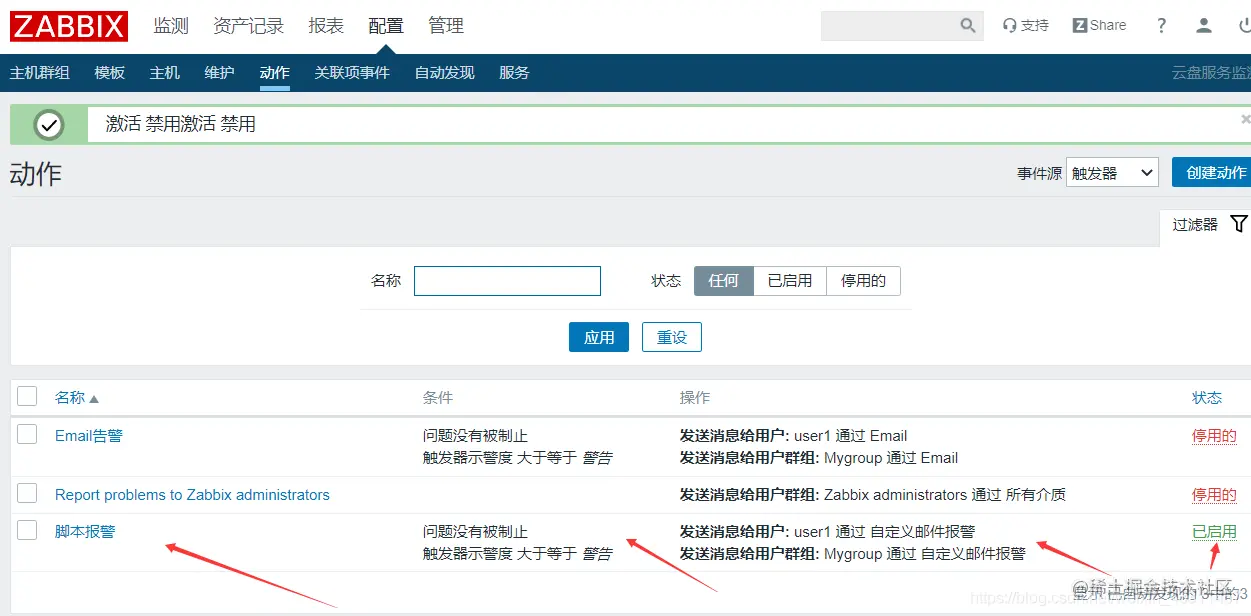This screenshot has width=1251, height=616.
Task: Click the top search input field
Action: pyautogui.click(x=889, y=26)
